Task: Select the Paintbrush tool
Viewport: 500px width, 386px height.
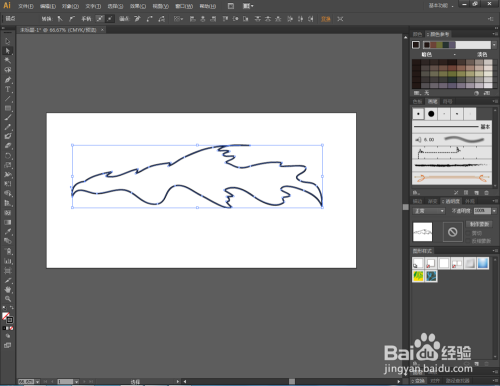Action: (8, 118)
